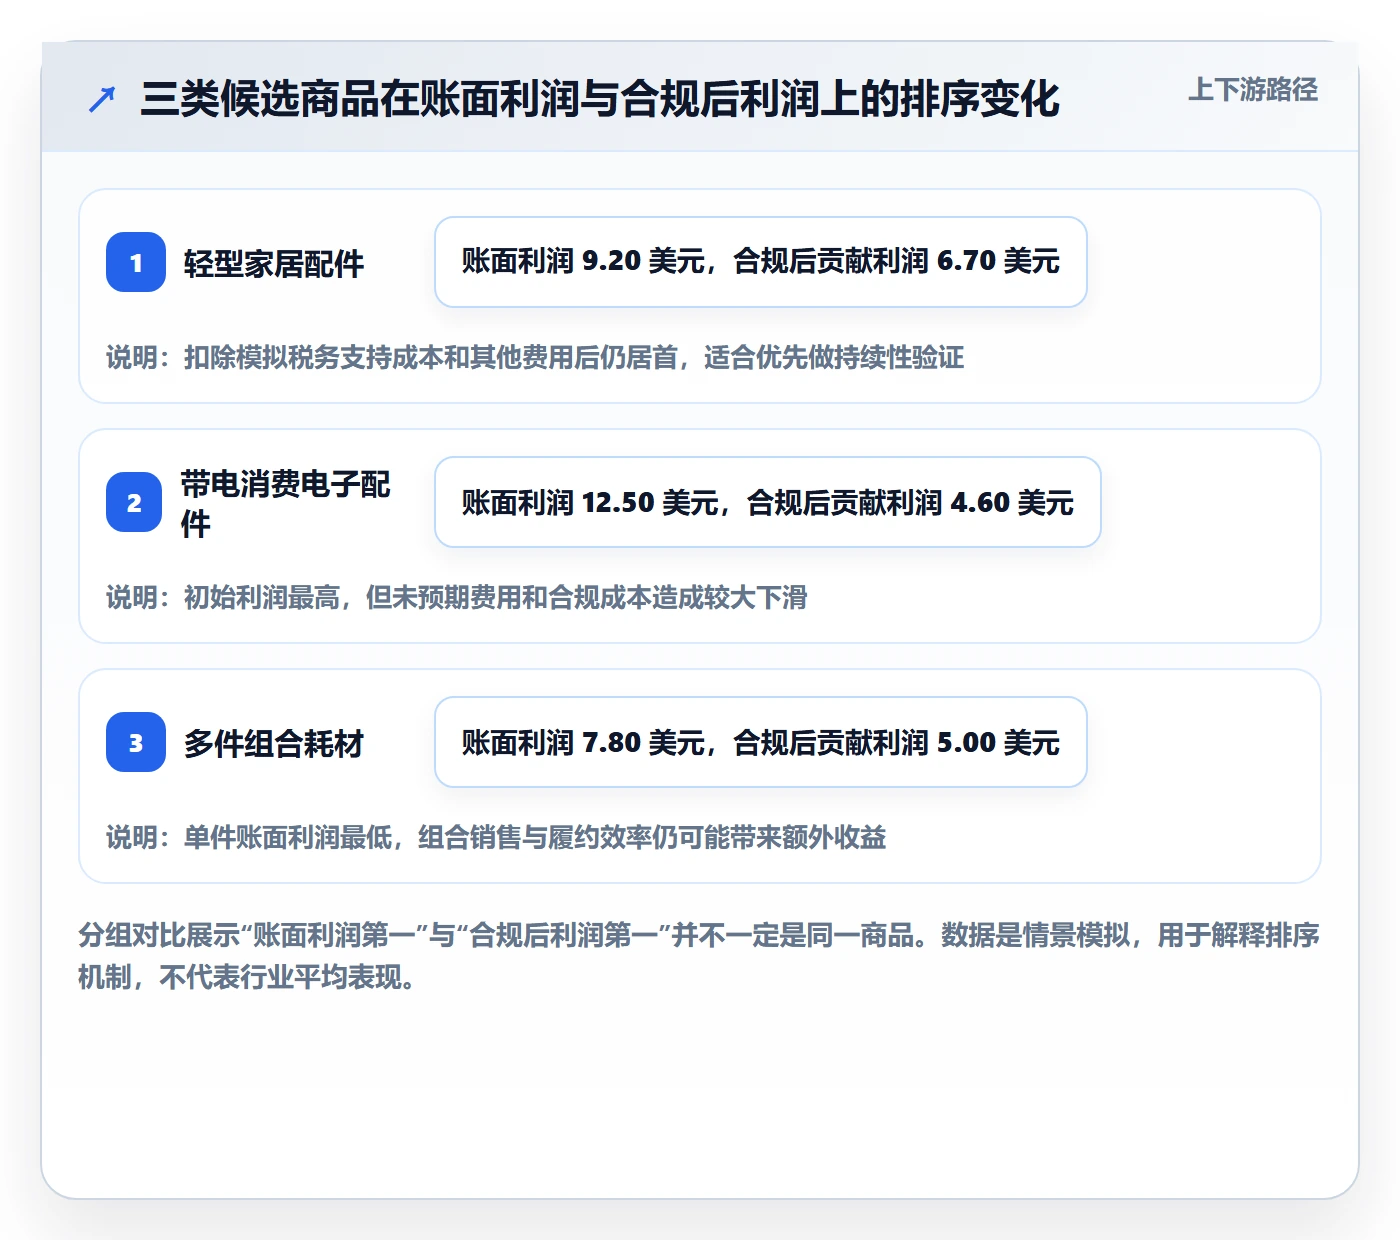The height and width of the screenshot is (1240, 1400).
Task: Select the title 三类候选商品在账面利润与合规后利润上的排序变化
Action: point(599,99)
